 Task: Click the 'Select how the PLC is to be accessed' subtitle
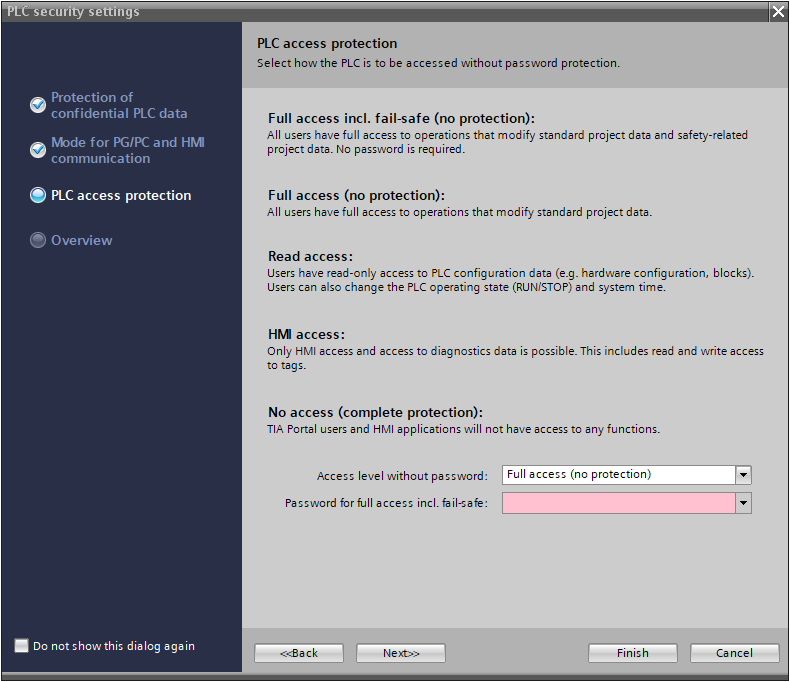438,63
